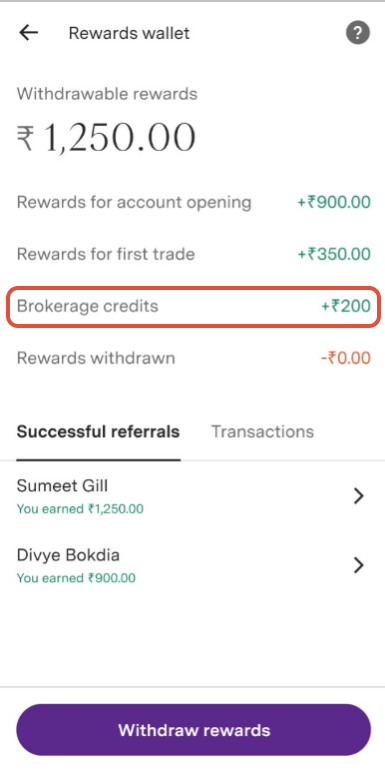Image resolution: width=385 pixels, height=770 pixels.
Task: Click "You earned ₹1,250.00" under Sumeet Gill
Action: 80,509
